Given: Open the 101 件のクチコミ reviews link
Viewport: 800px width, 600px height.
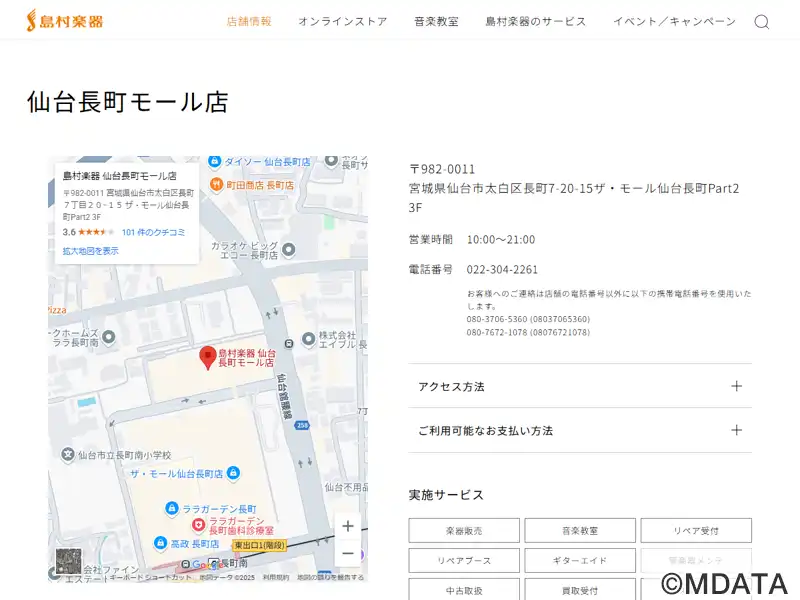Looking at the screenshot, I should pyautogui.click(x=154, y=232).
